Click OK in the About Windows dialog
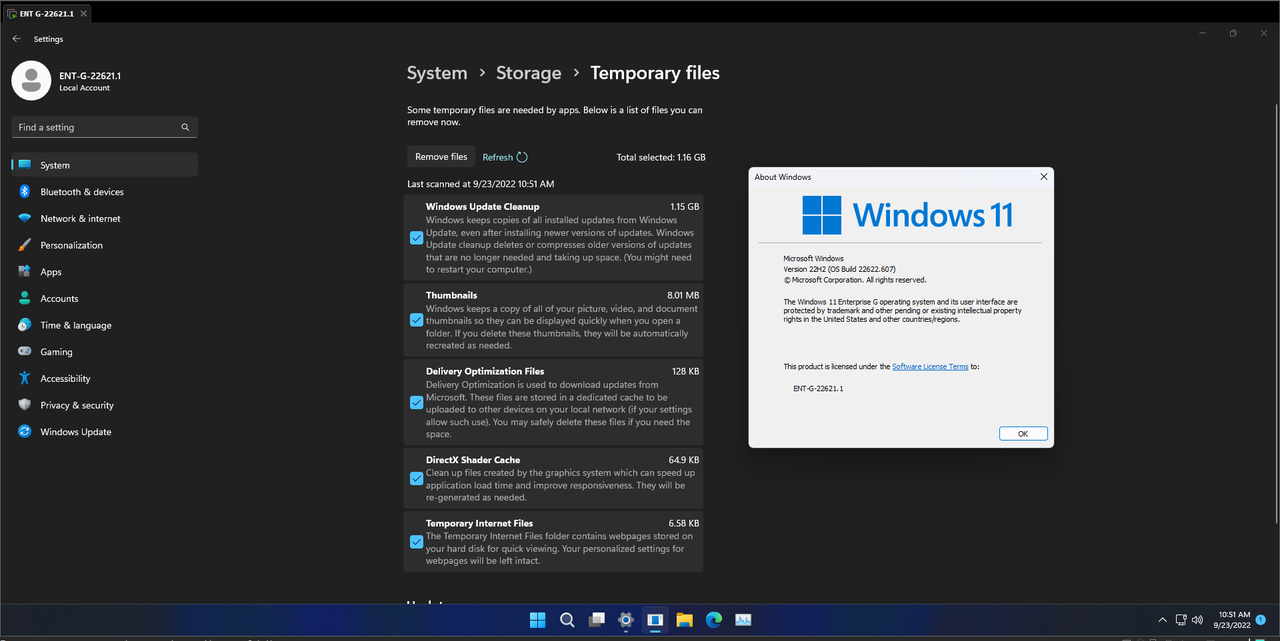 click(1023, 434)
